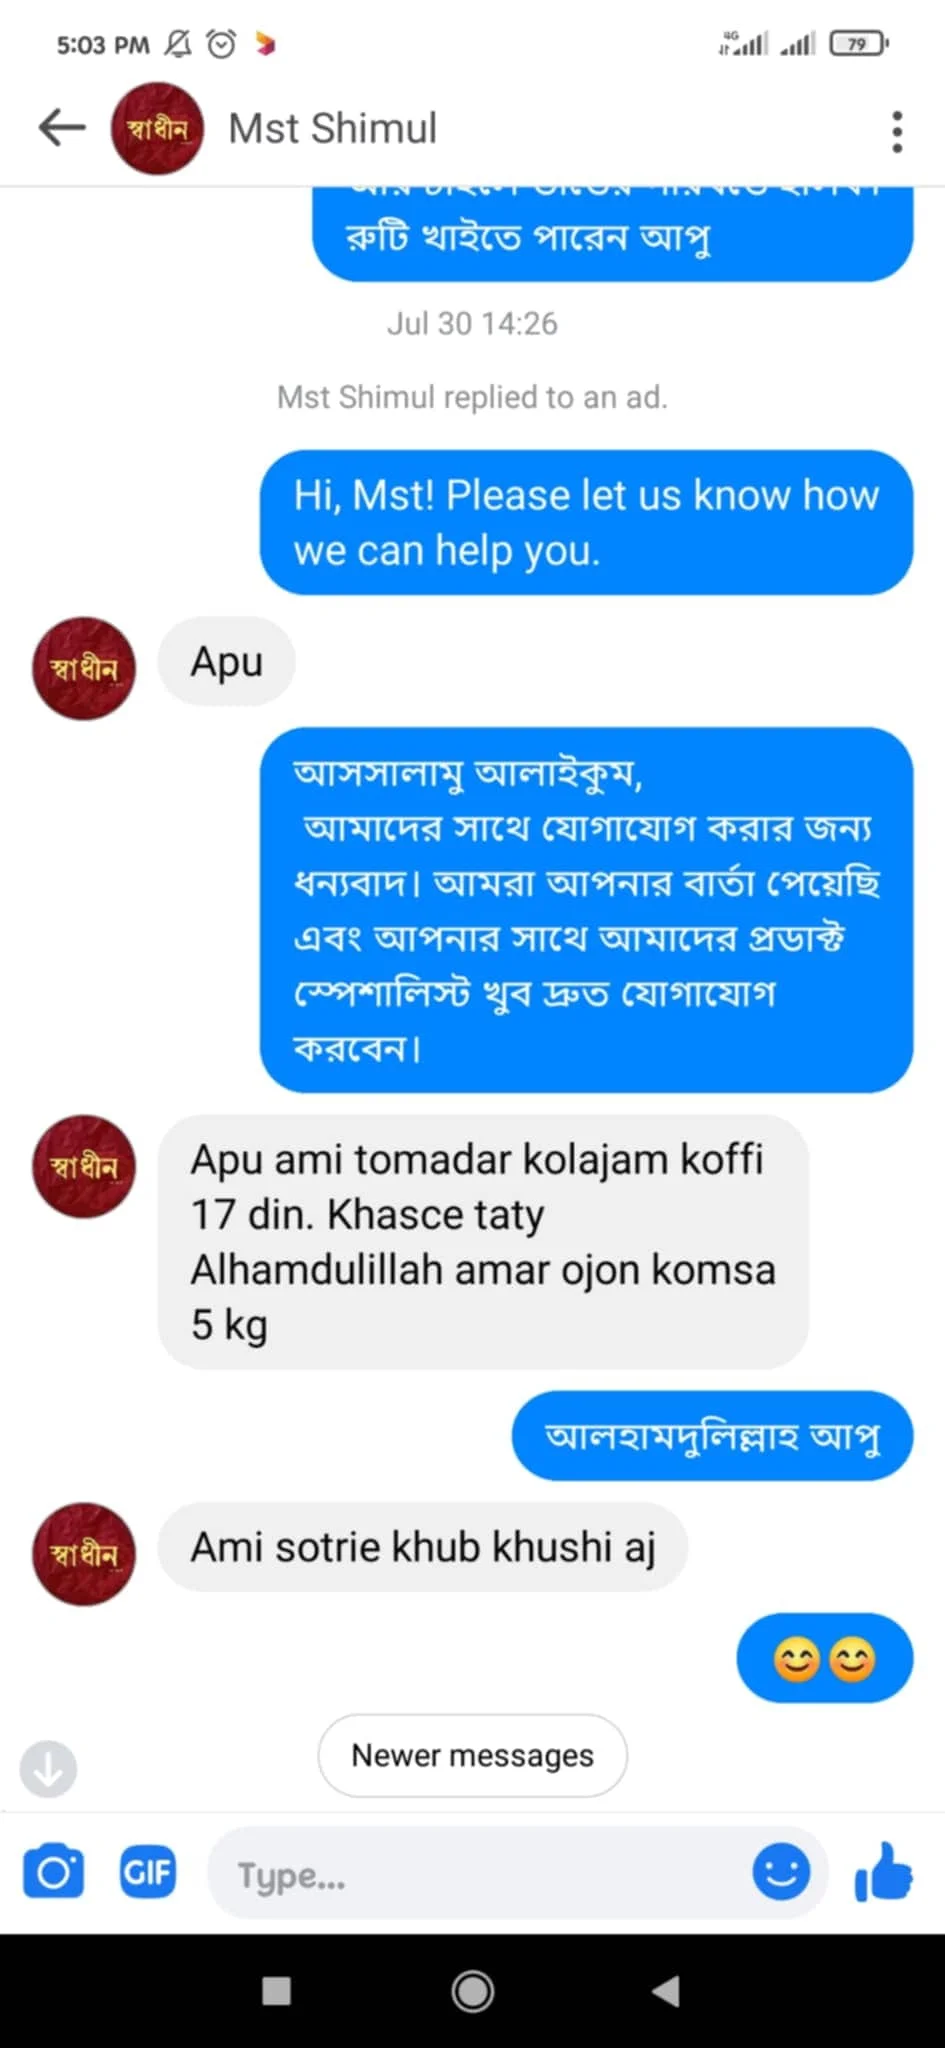Tap avatar beside the Apu message
Image resolution: width=945 pixels, height=2048 pixels.
[84, 668]
